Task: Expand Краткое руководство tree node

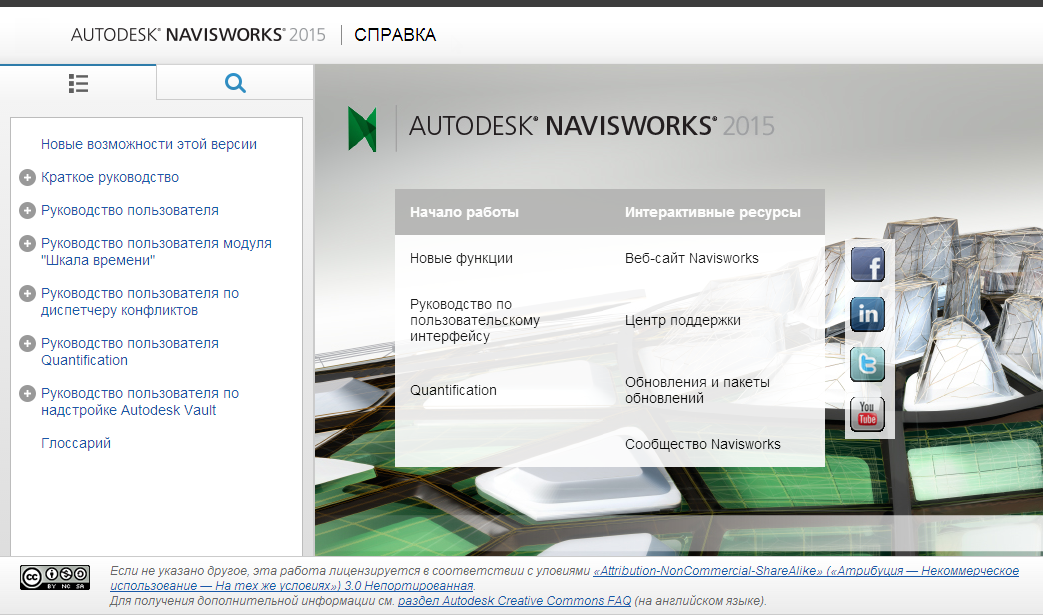Action: point(27,178)
